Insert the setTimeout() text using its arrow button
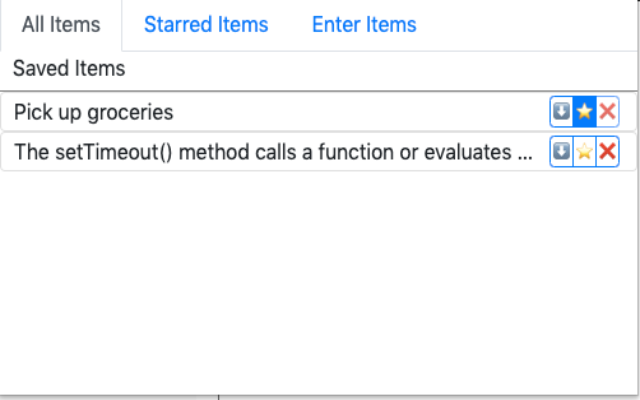 click(562, 152)
